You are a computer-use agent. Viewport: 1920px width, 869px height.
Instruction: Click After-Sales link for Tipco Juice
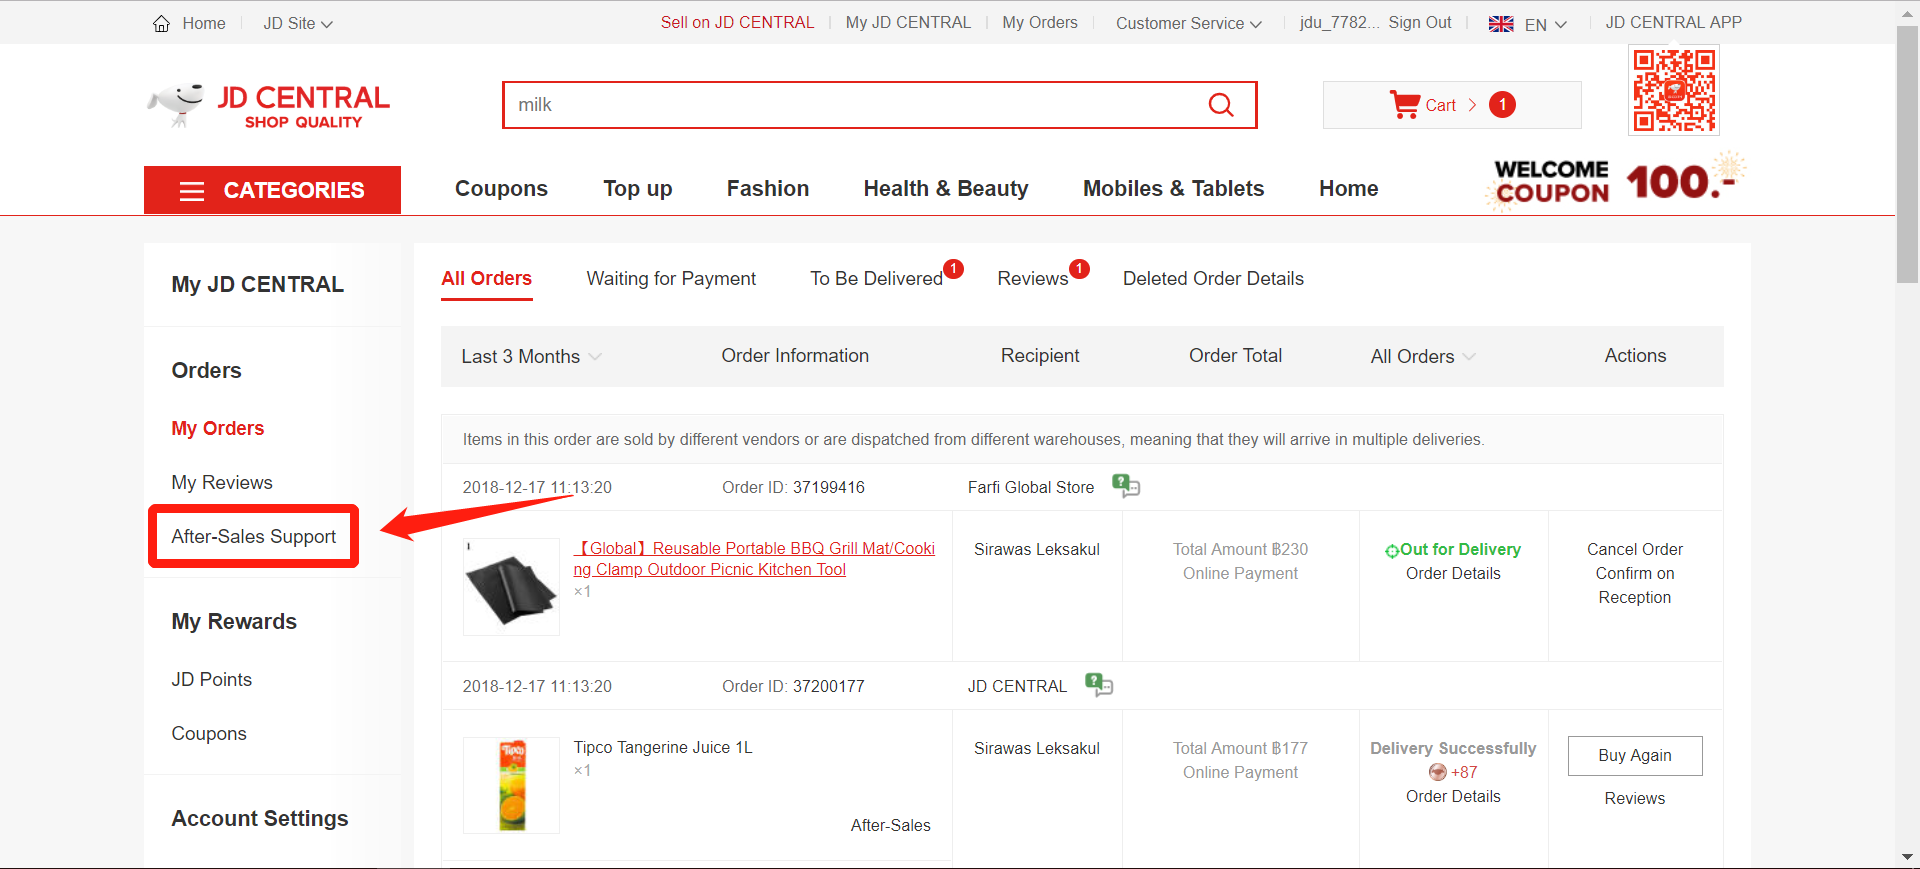890,826
